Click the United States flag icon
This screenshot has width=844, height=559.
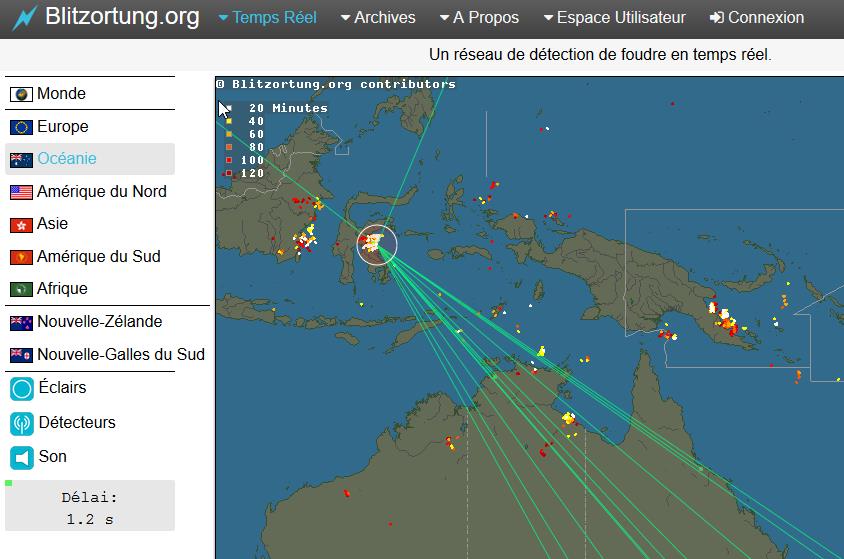(22, 192)
